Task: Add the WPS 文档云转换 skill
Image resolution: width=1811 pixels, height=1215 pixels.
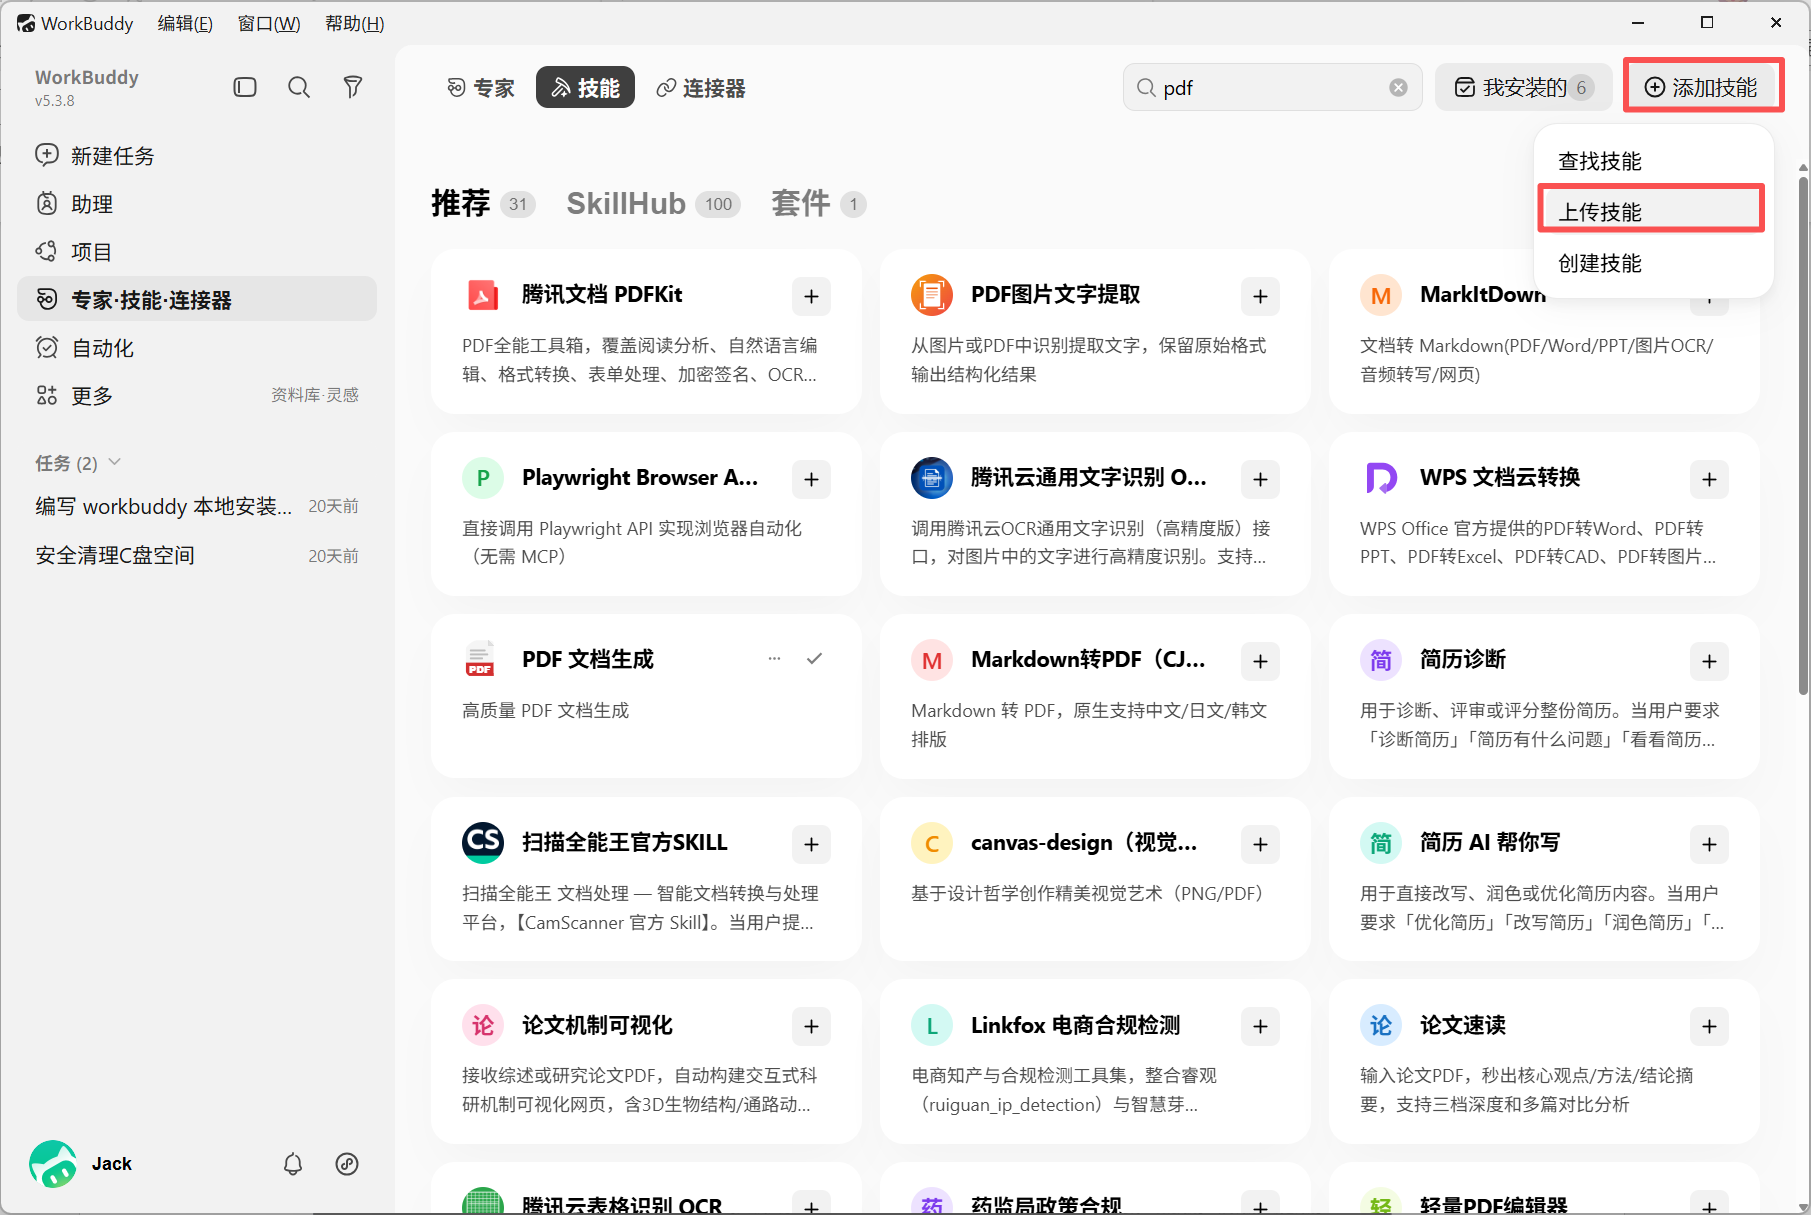Action: click(1709, 479)
